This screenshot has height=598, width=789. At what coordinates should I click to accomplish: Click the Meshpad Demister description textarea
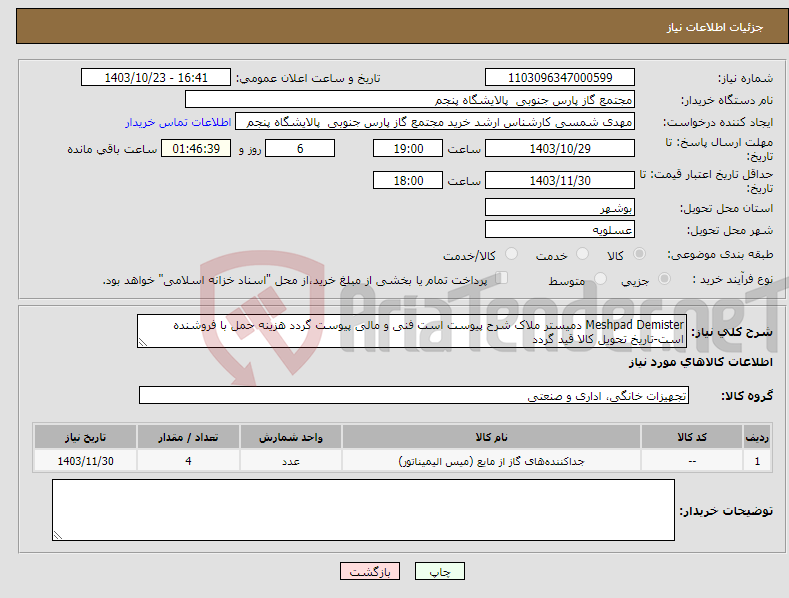point(412,331)
